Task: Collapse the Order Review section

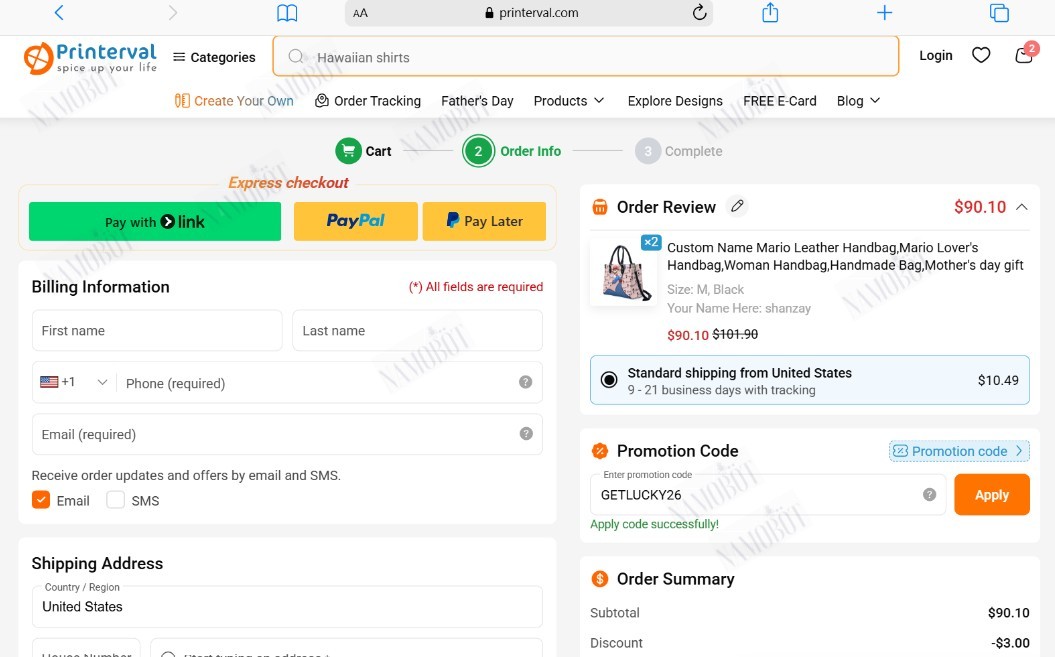Action: pos(1021,207)
